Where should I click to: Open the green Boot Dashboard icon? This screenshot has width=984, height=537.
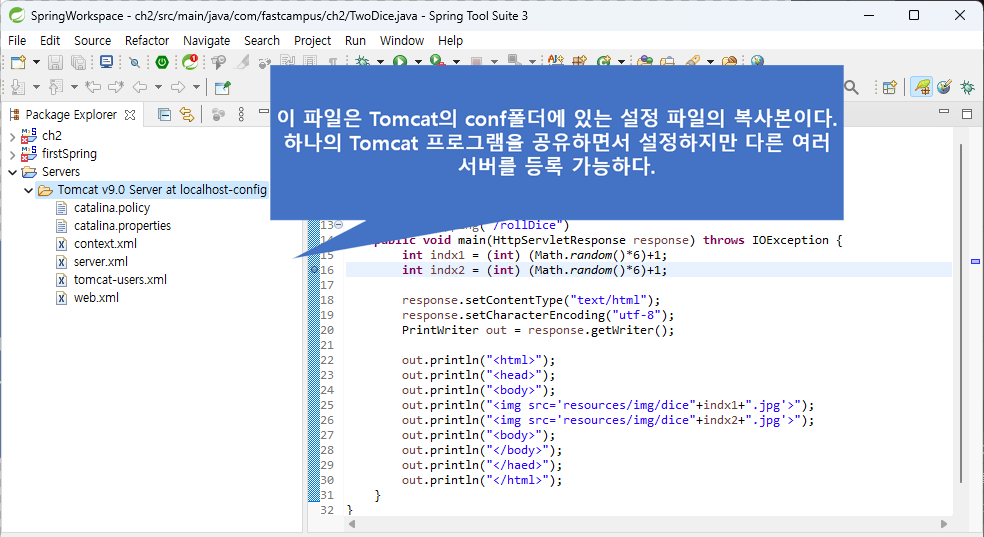pos(162,62)
